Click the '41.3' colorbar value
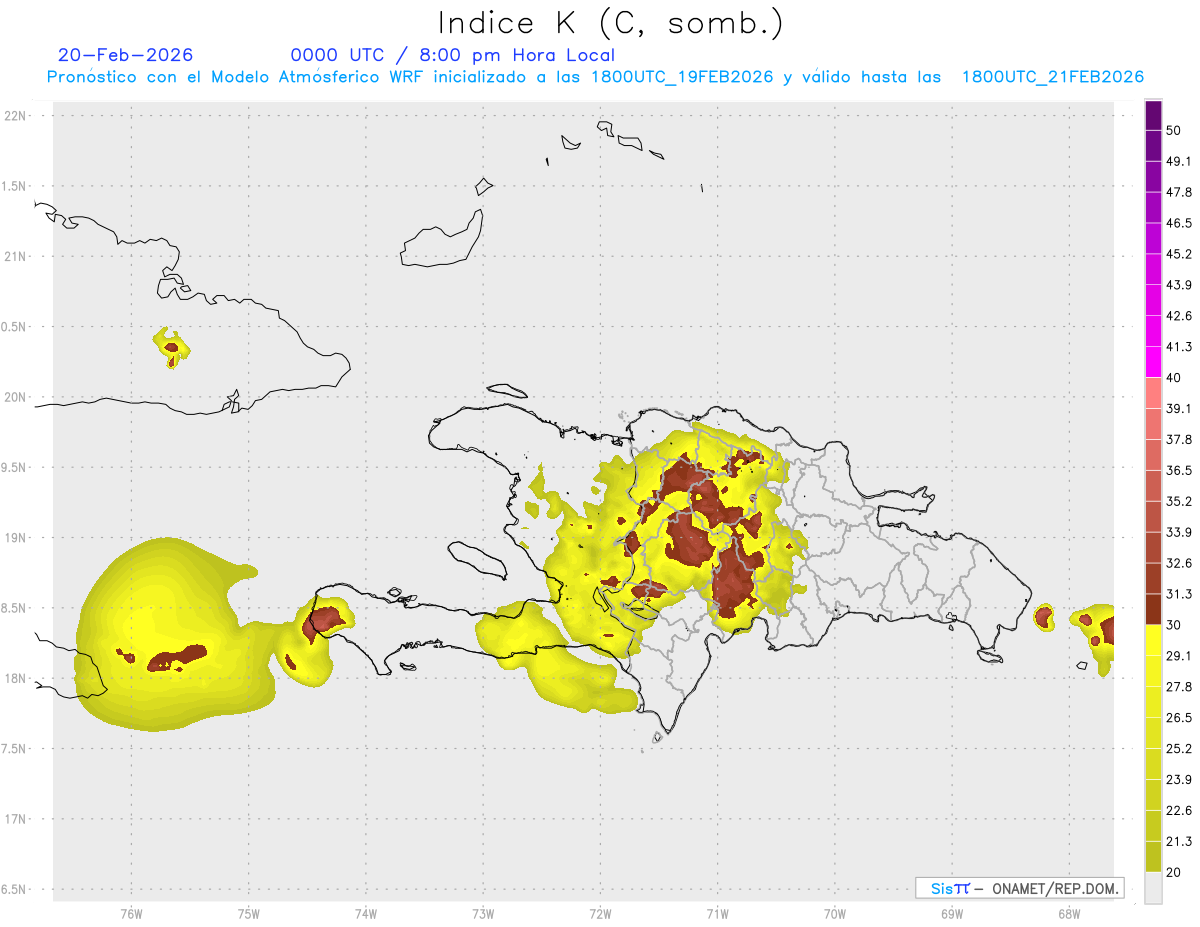Screen dimensions: 1200x927 (x=1179, y=347)
